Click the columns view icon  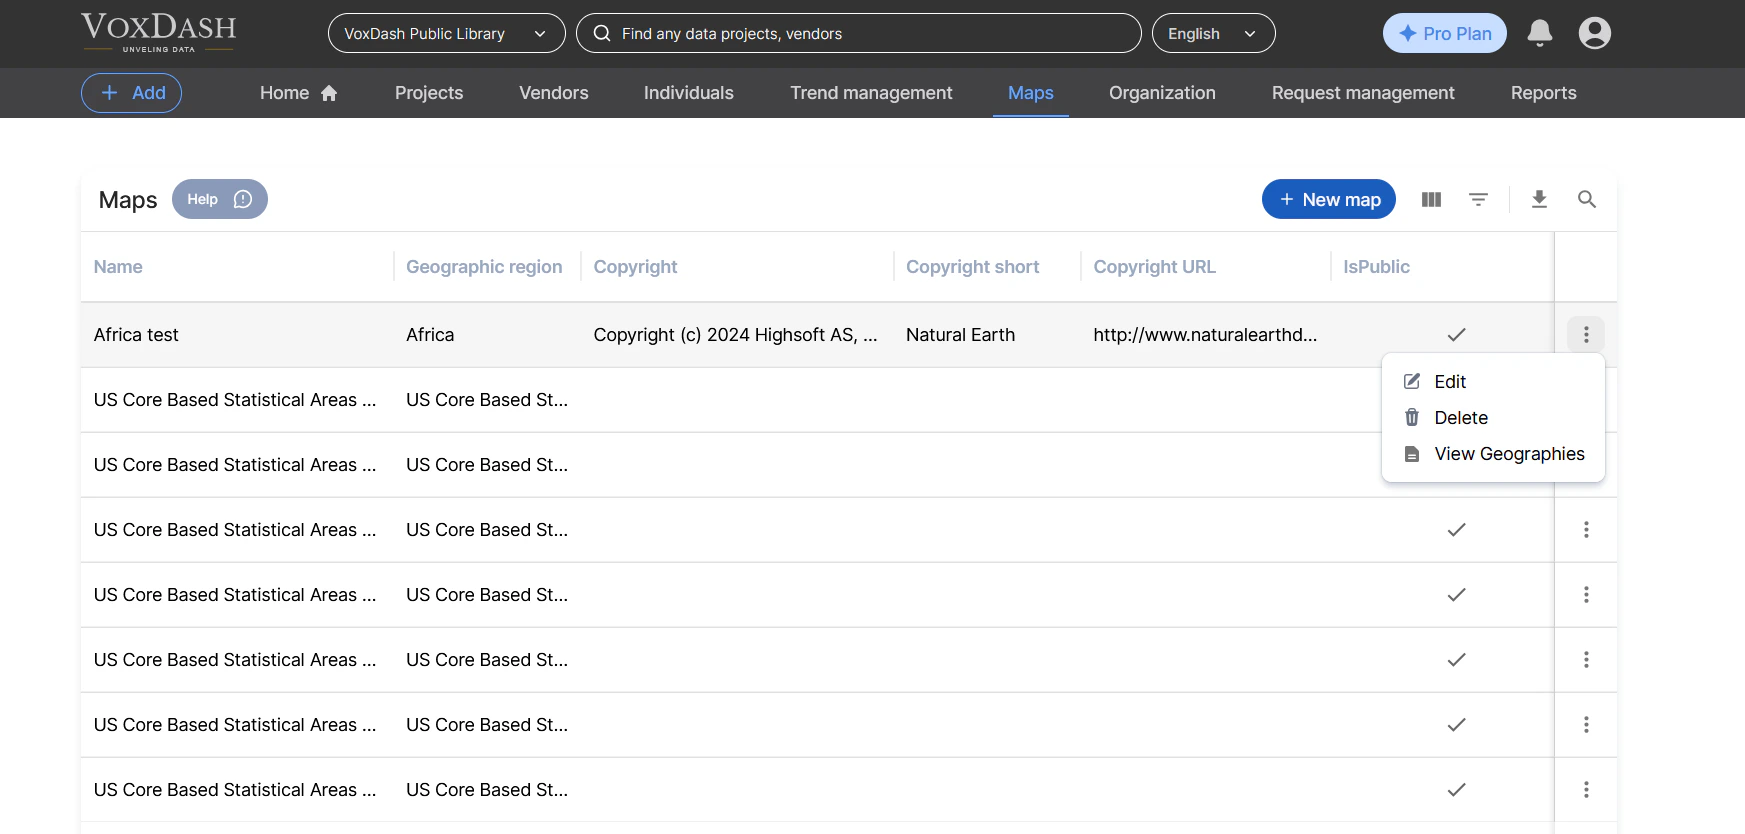tap(1431, 199)
